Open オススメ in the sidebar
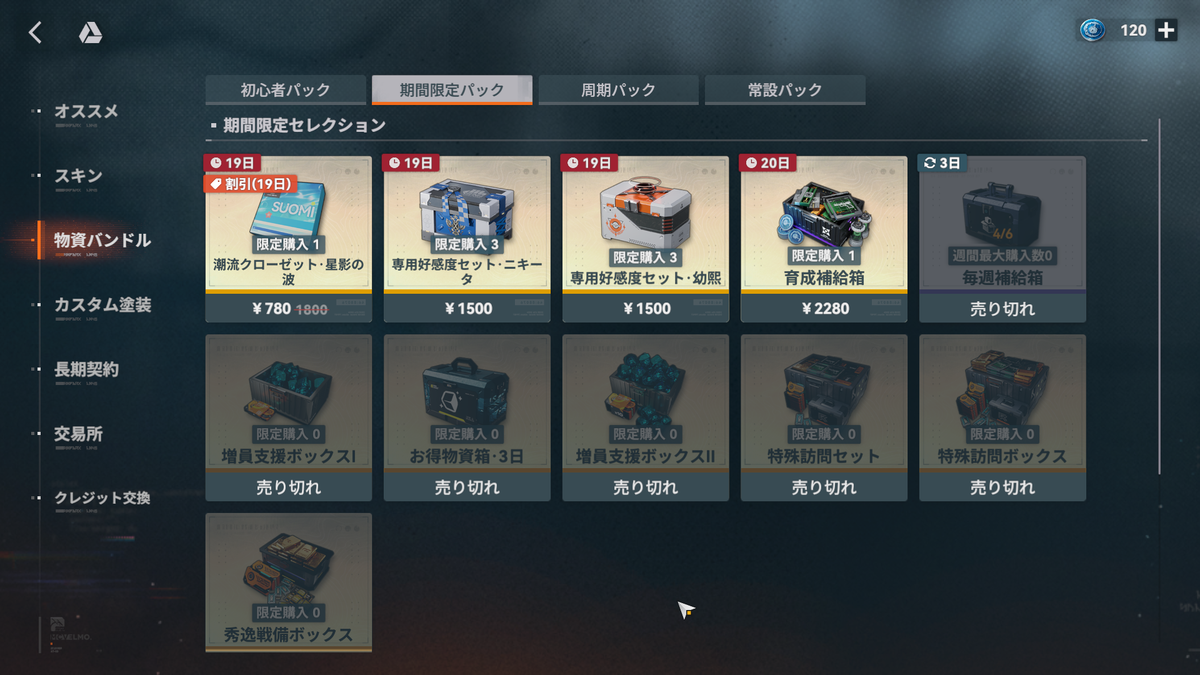Viewport: 1200px width, 675px height. click(x=86, y=111)
